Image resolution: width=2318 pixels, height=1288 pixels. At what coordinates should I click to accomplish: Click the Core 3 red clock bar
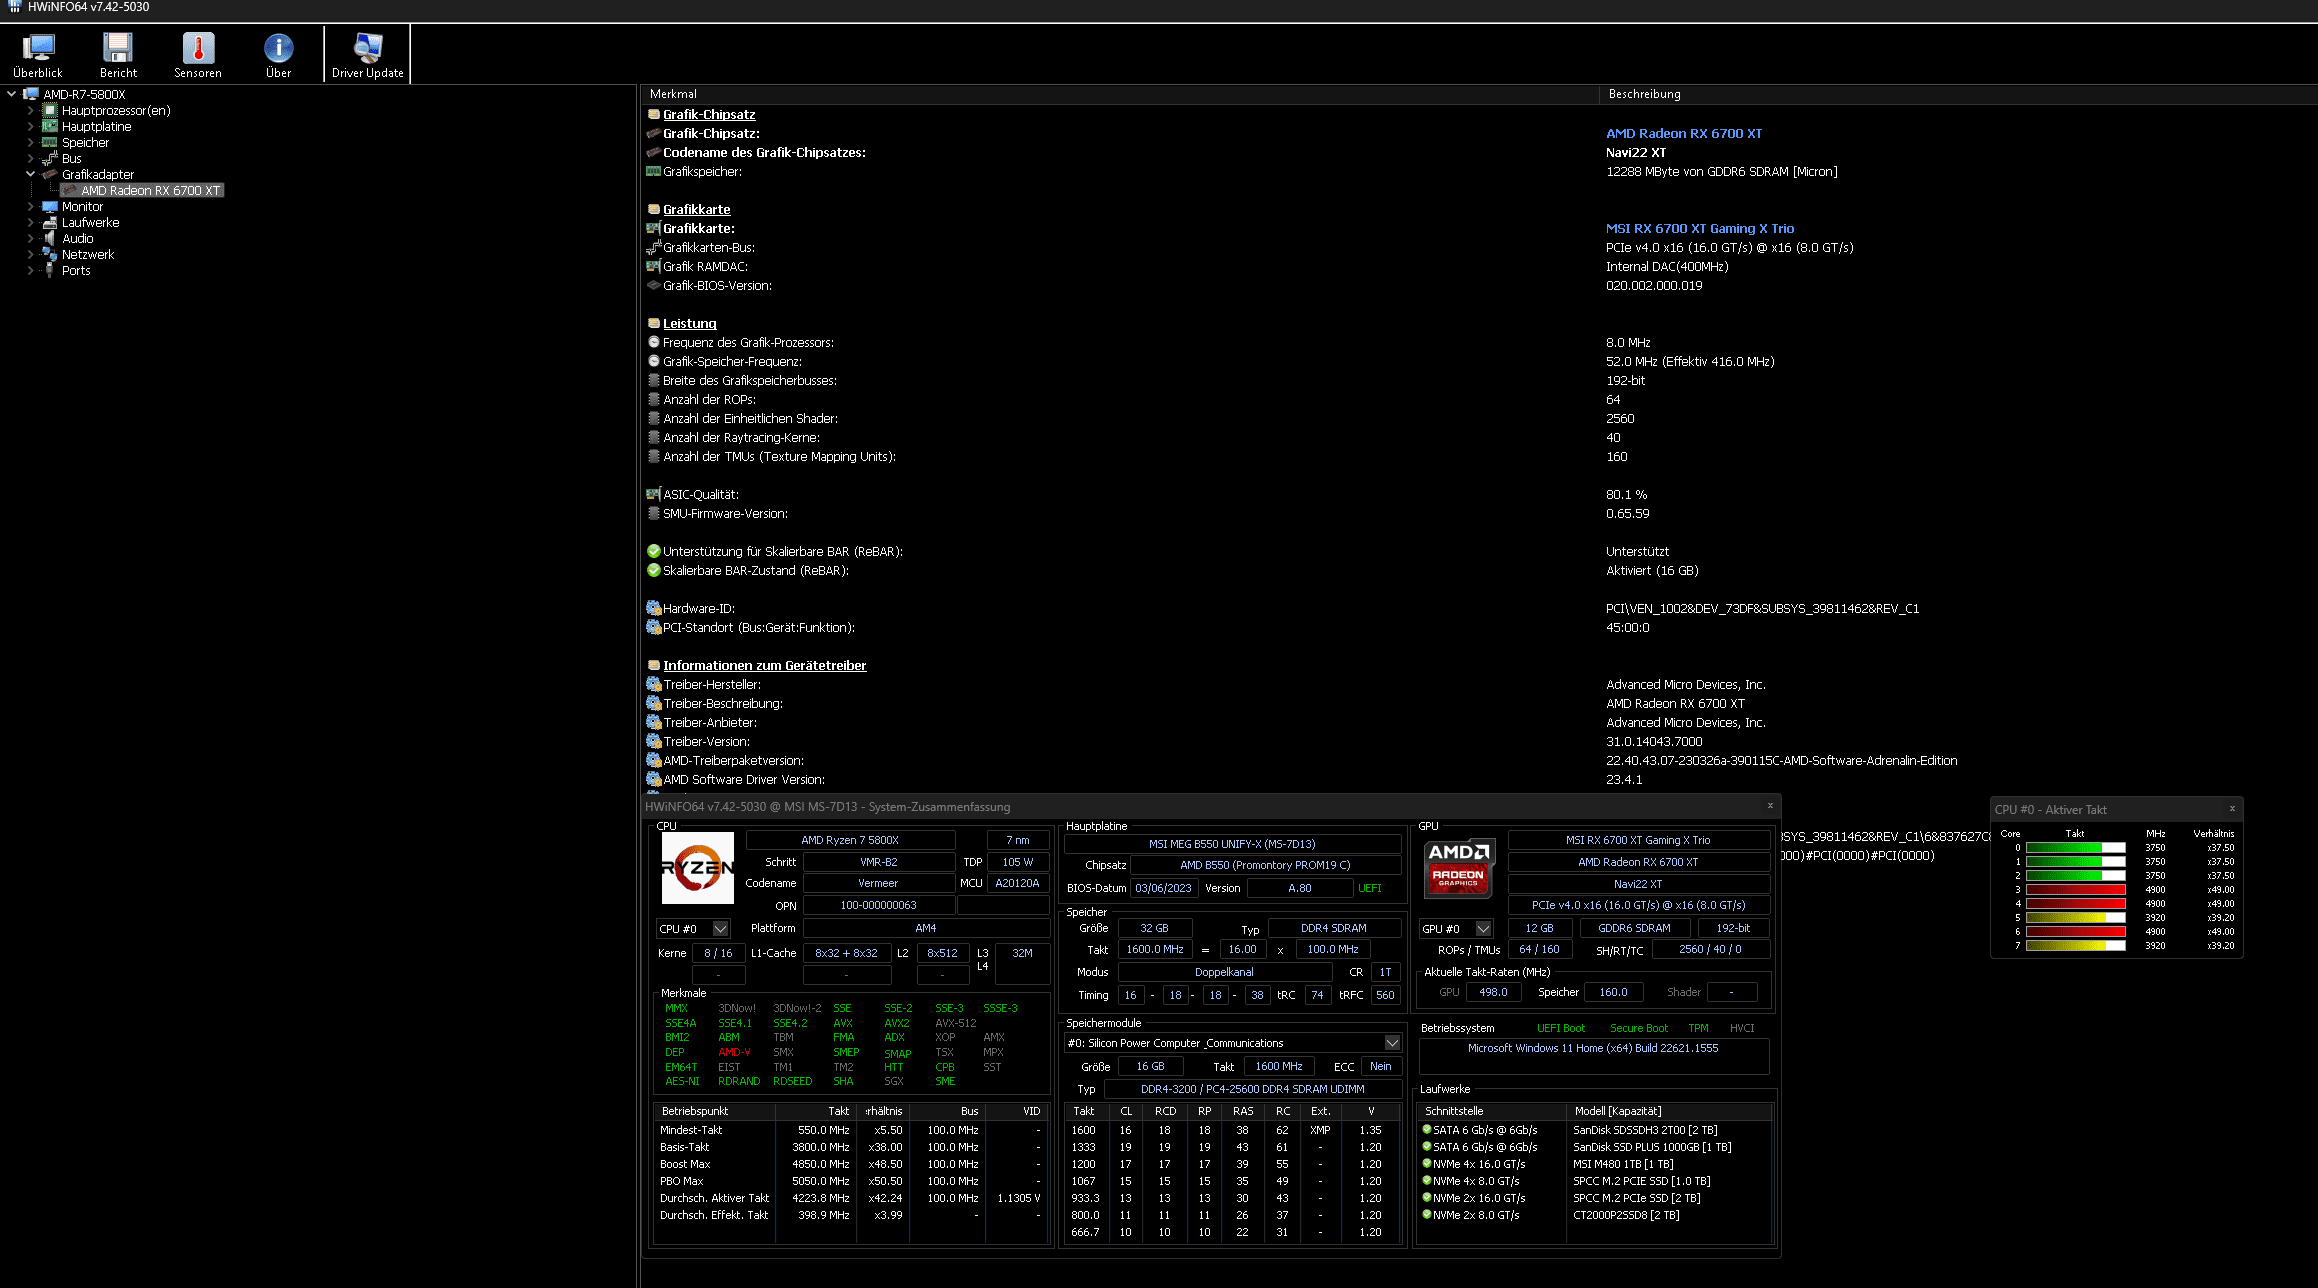[2075, 890]
